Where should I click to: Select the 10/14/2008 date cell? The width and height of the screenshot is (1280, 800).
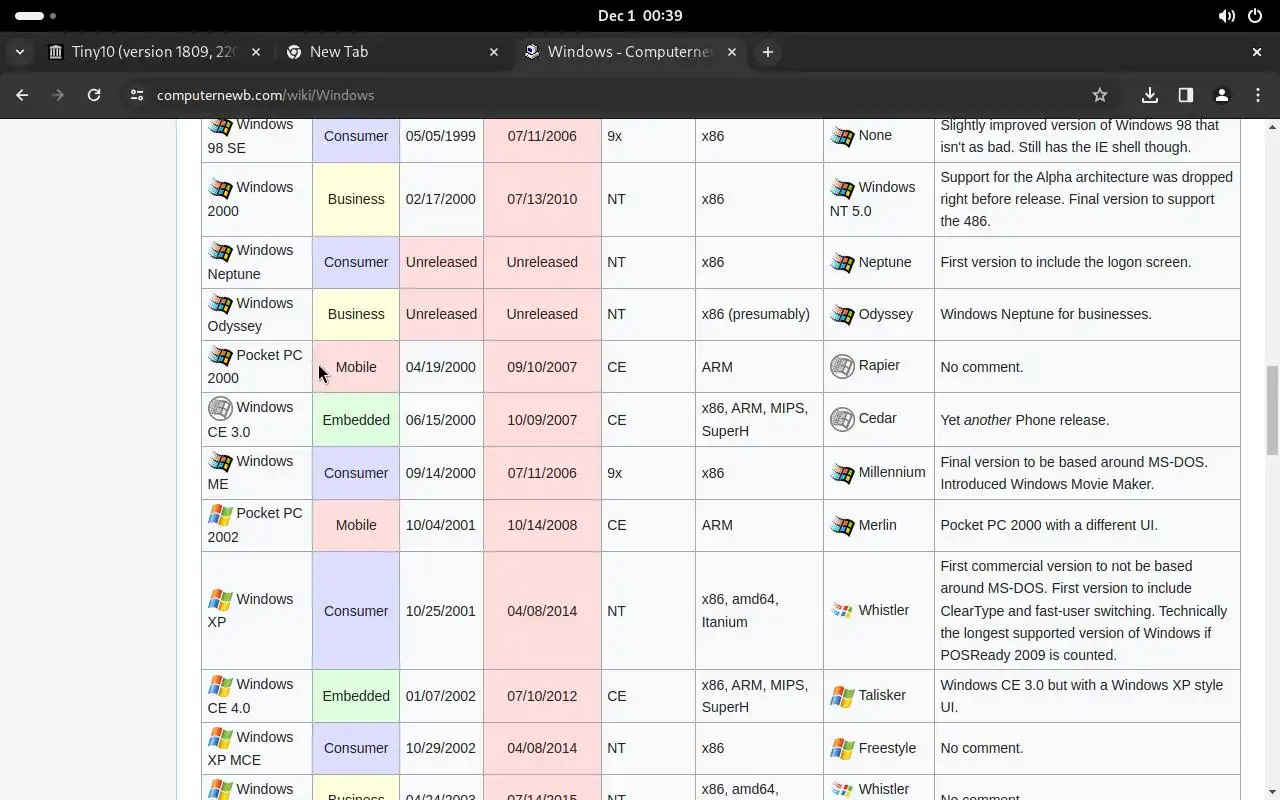[542, 525]
